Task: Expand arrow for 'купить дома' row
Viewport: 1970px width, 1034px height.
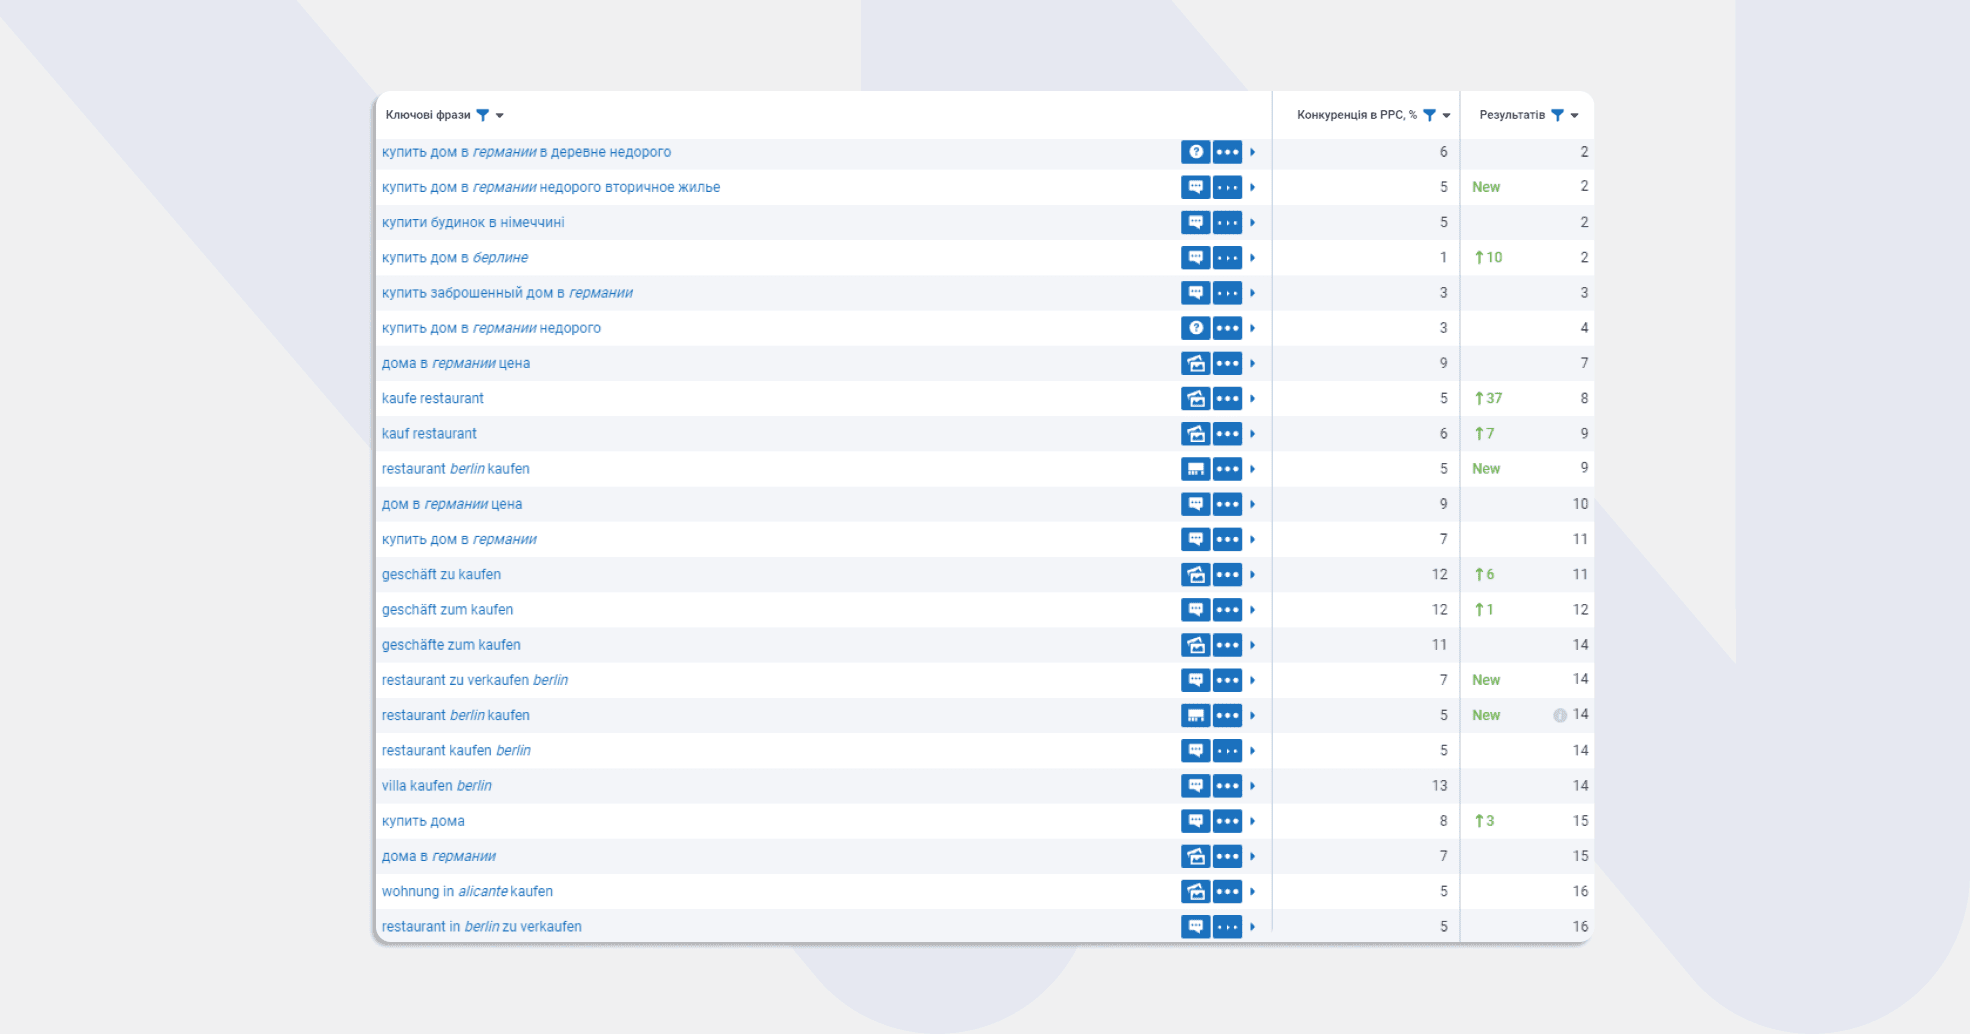Action: tap(1252, 821)
